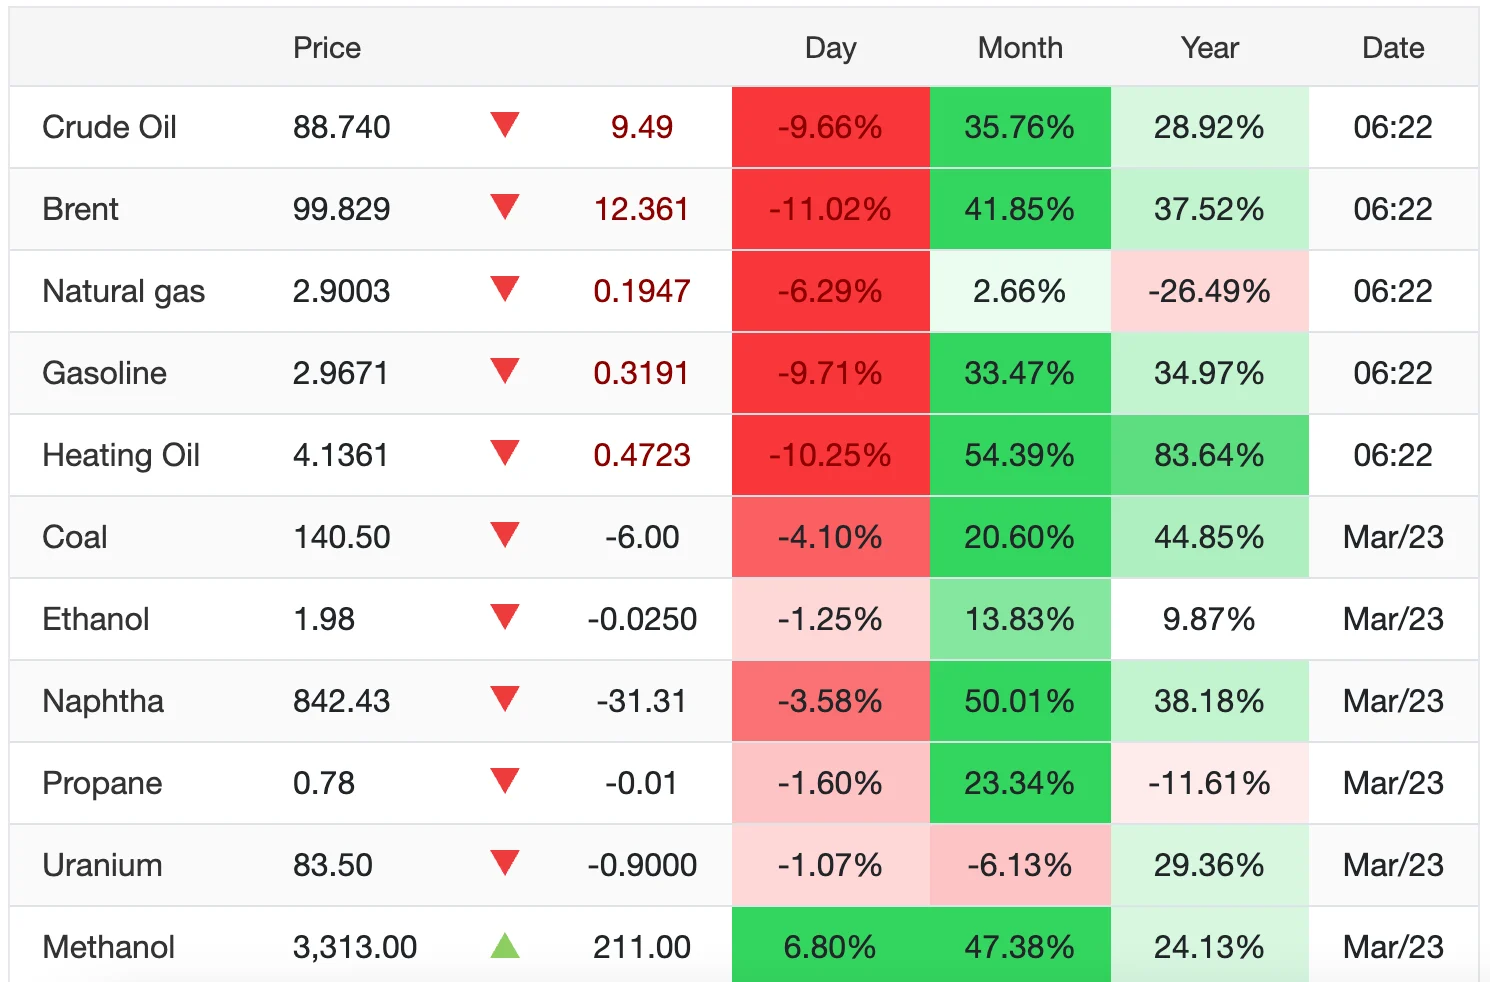
Task: Click the Brent -11.02% day change cell
Action: point(830,209)
